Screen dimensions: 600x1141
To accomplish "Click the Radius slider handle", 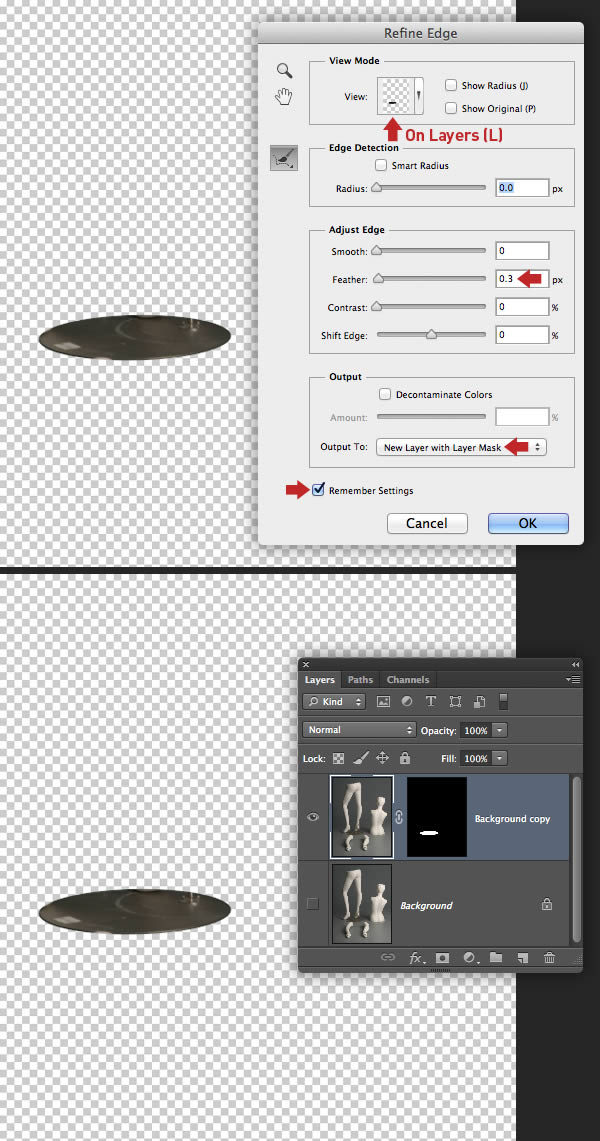I will click(376, 188).
